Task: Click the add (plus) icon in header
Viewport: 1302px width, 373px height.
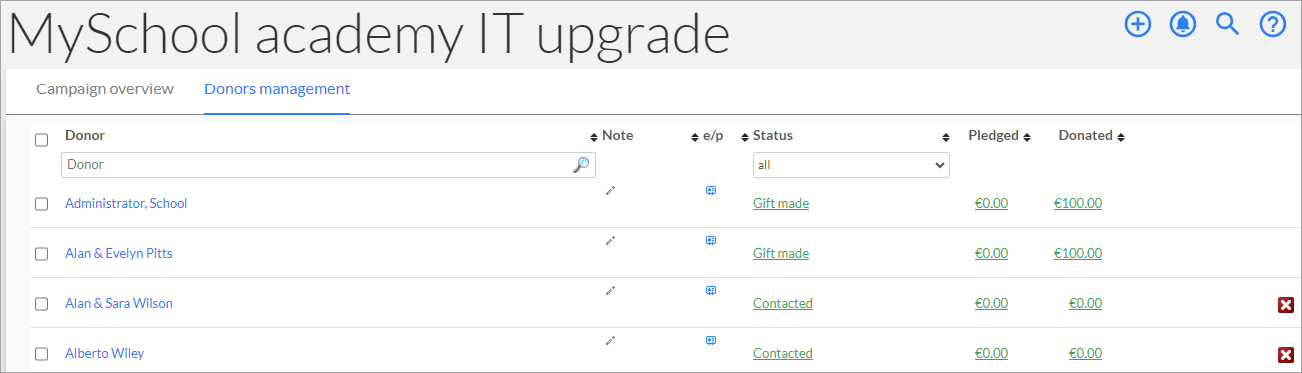Action: coord(1138,24)
